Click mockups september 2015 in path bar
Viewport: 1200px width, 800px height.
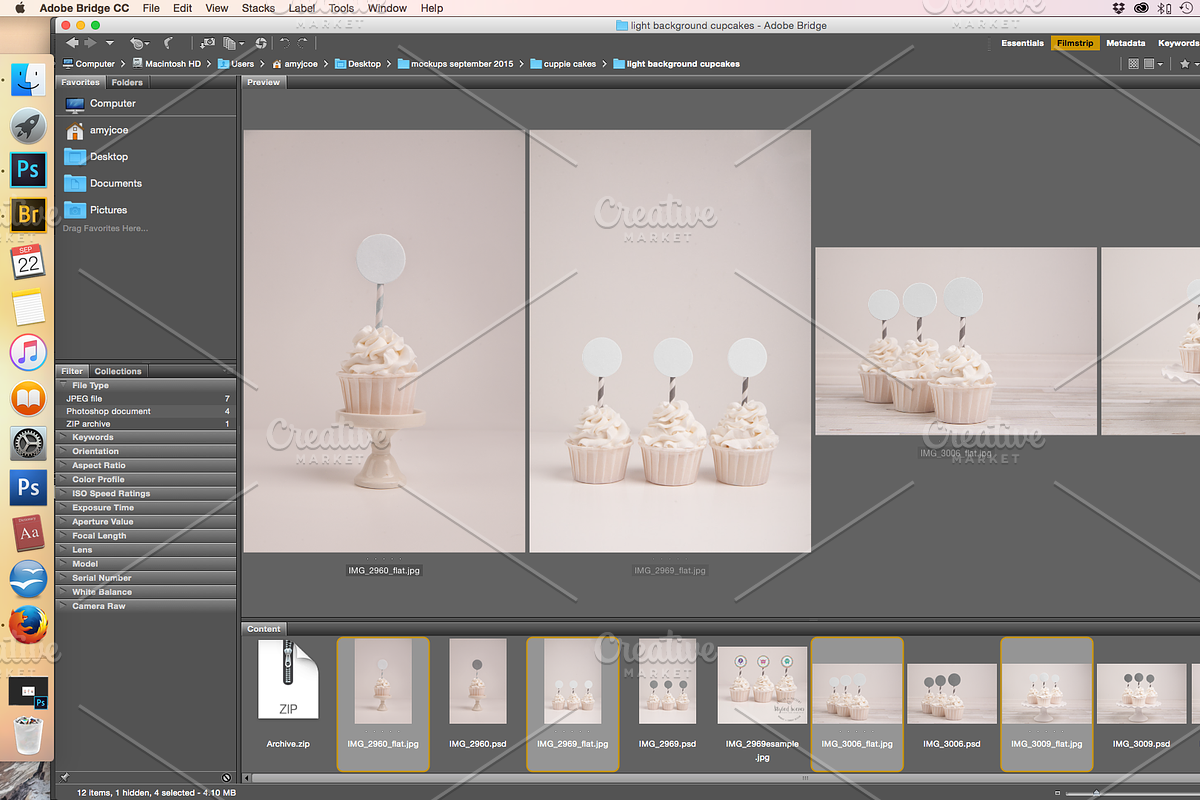455,64
